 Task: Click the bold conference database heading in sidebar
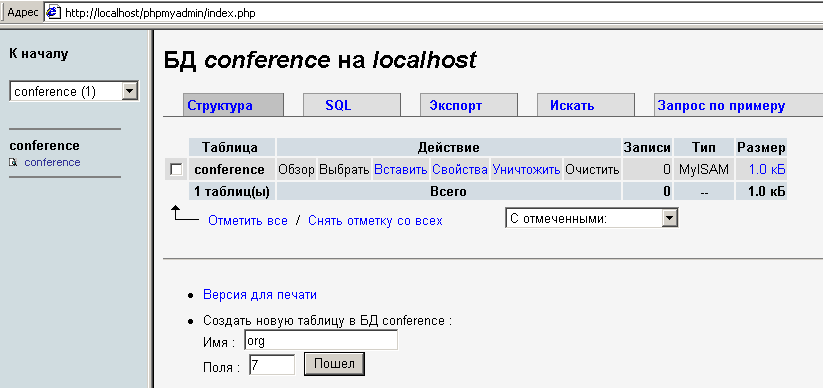(x=44, y=145)
